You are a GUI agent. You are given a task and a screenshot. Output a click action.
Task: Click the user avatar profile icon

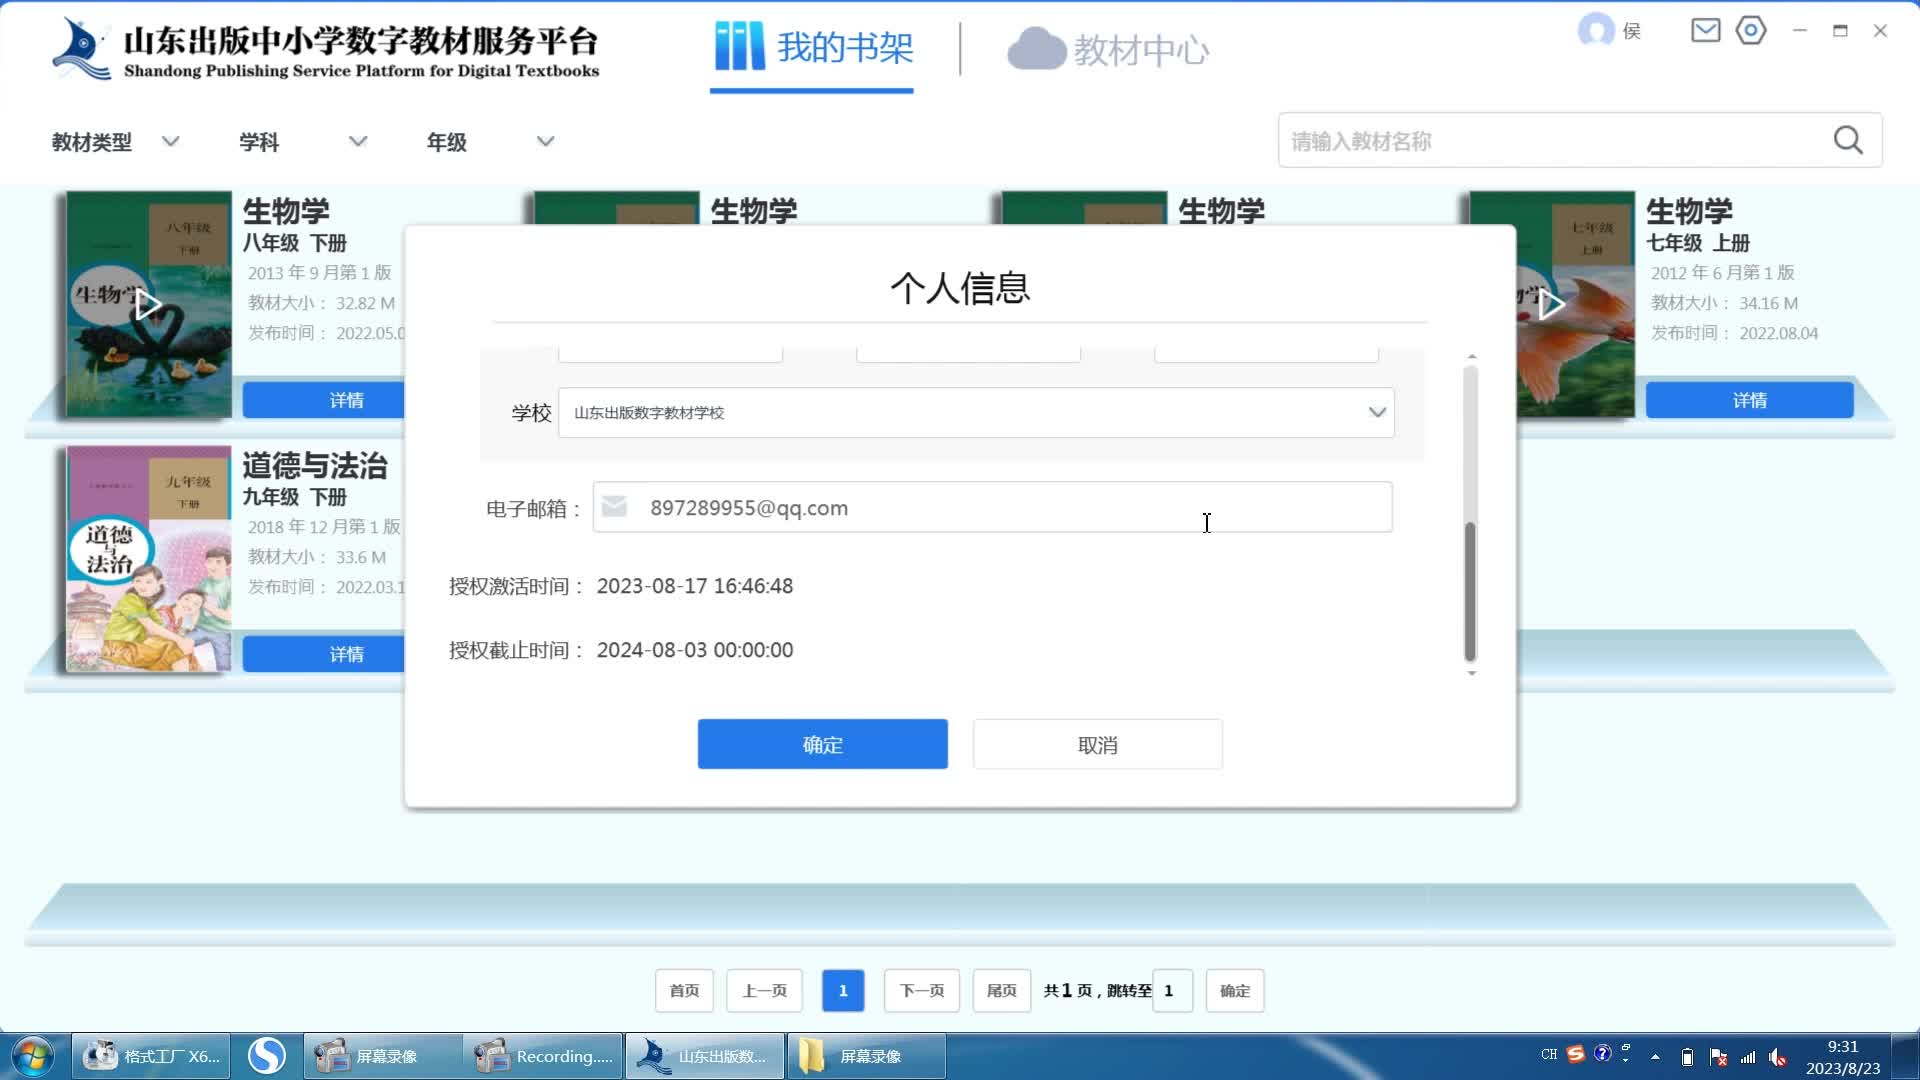click(x=1594, y=29)
